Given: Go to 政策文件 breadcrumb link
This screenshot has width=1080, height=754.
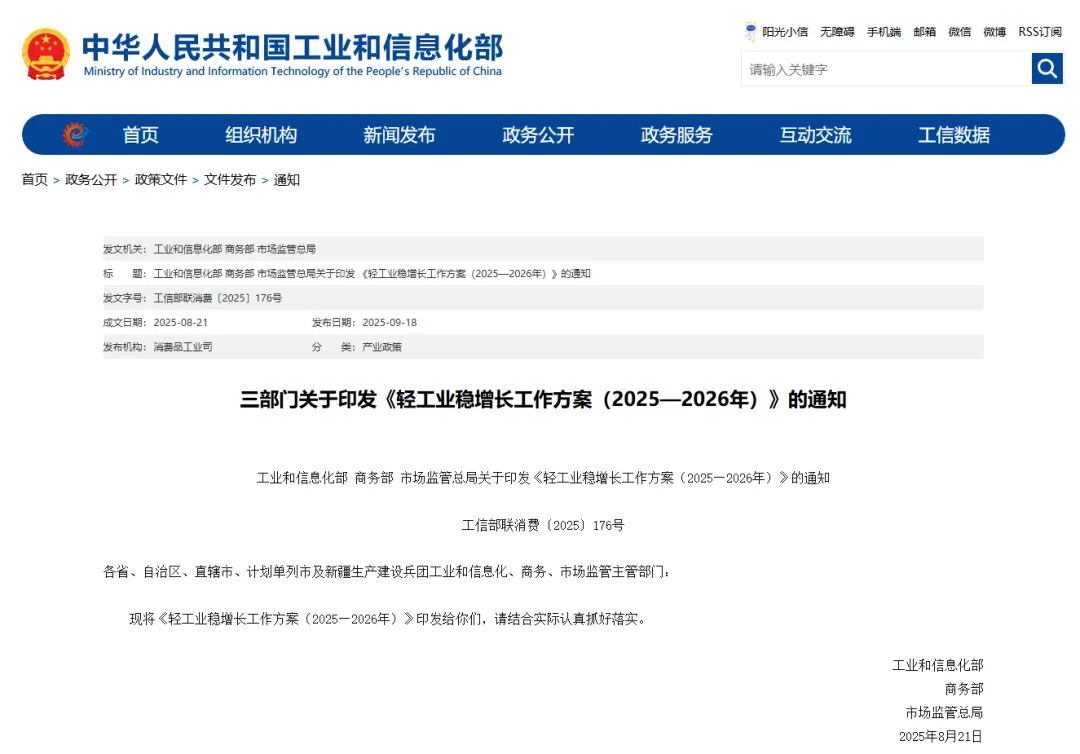Looking at the screenshot, I should coord(160,180).
